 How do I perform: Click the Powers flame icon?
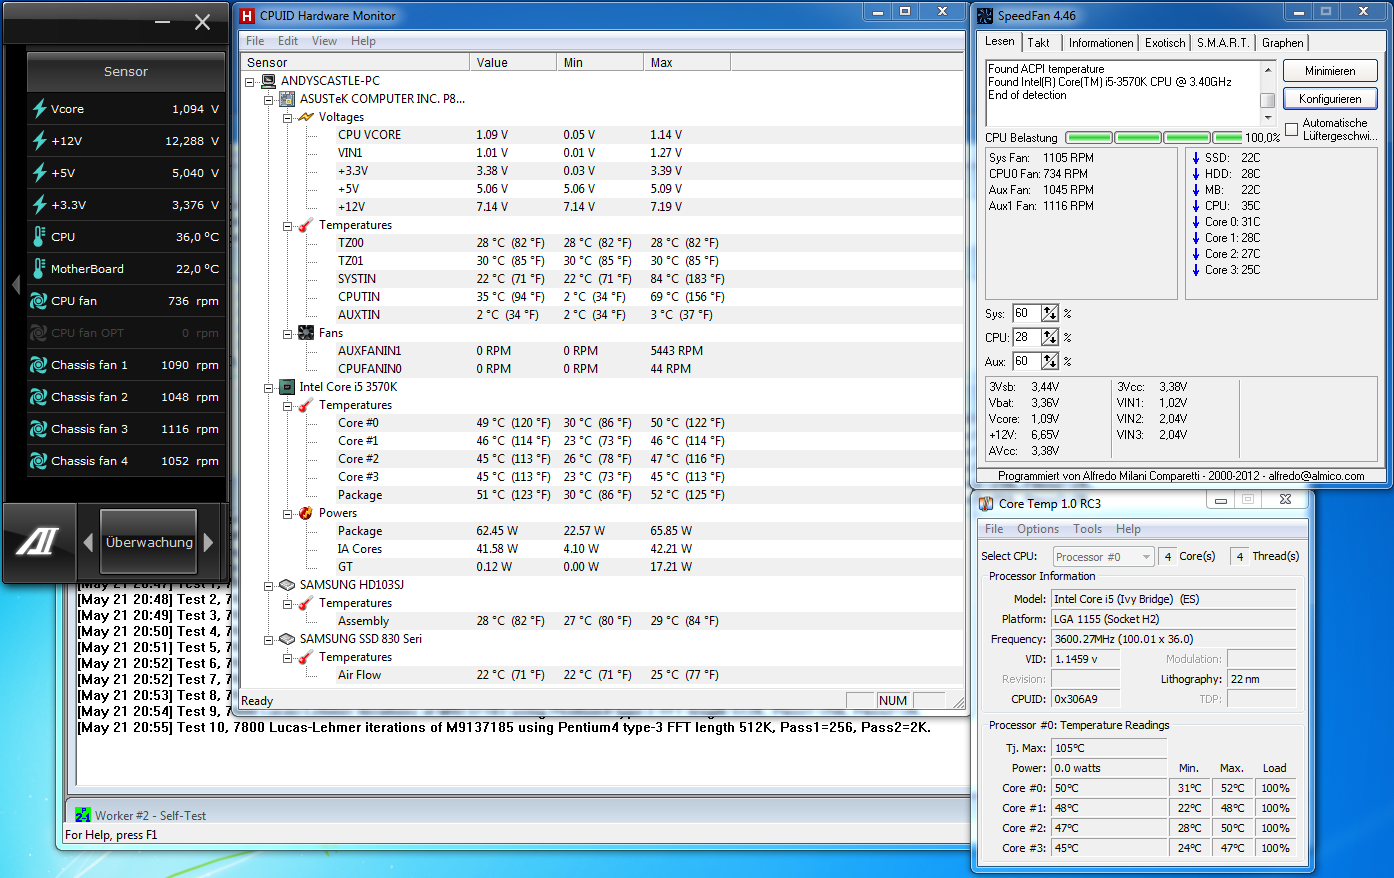[x=306, y=513]
